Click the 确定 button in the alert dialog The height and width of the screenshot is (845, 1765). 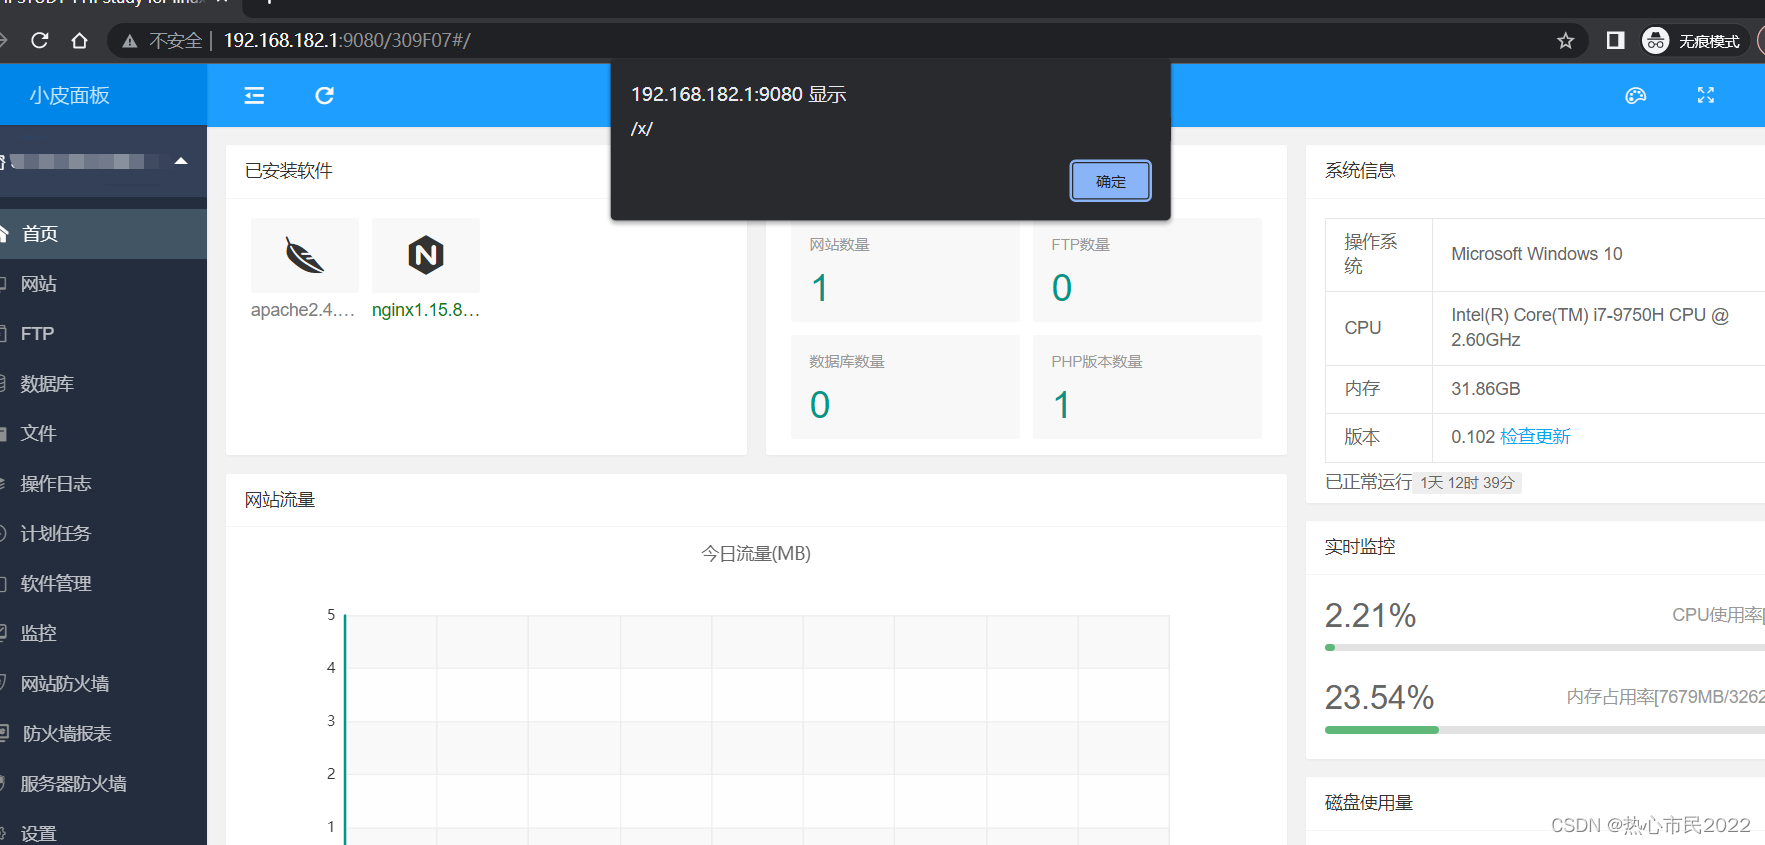pos(1110,181)
